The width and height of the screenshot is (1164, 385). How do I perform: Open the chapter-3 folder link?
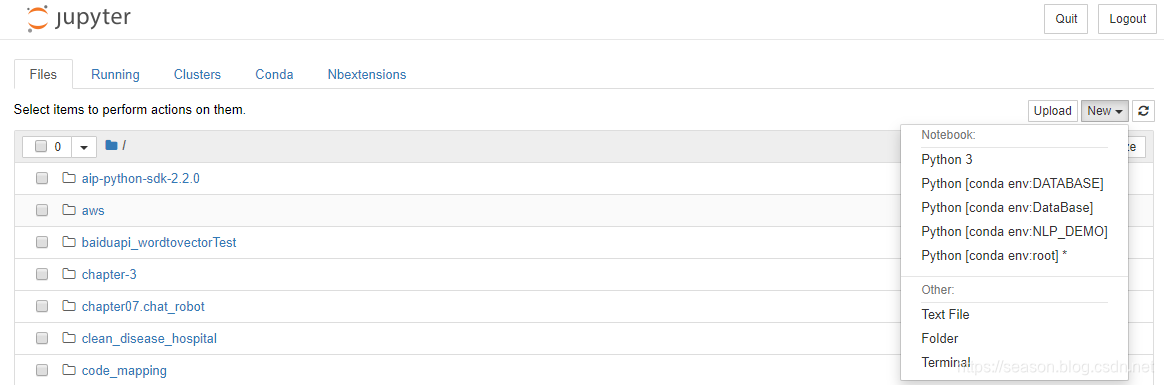tap(109, 274)
